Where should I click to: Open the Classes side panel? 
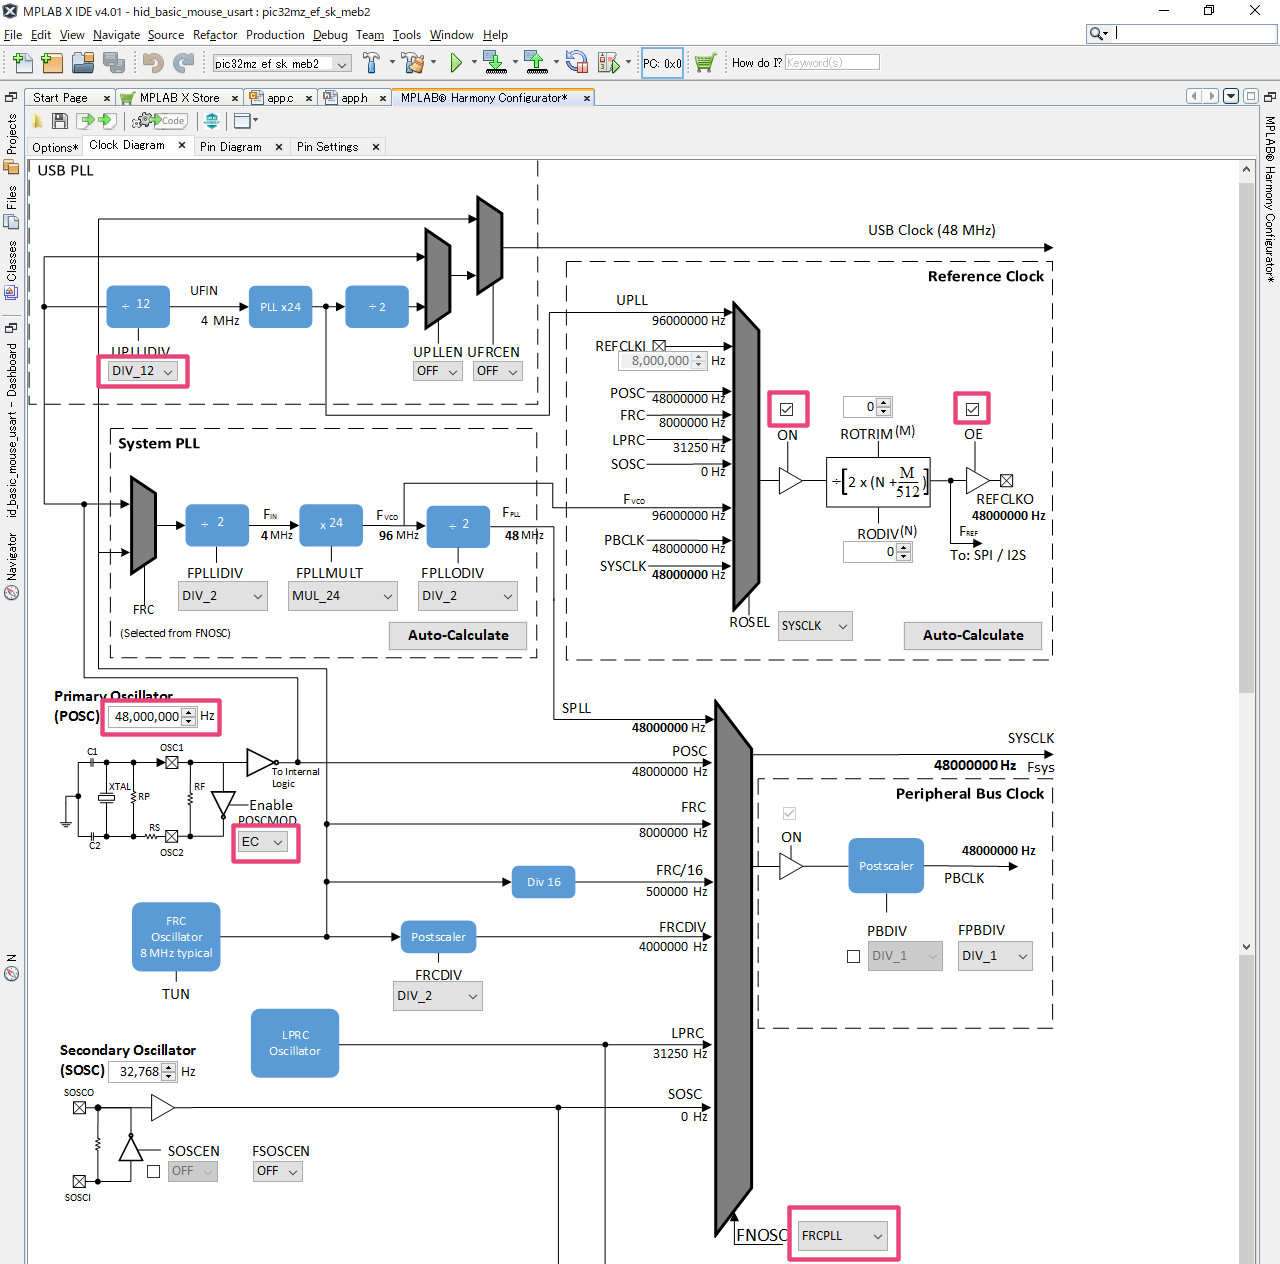click(x=11, y=270)
